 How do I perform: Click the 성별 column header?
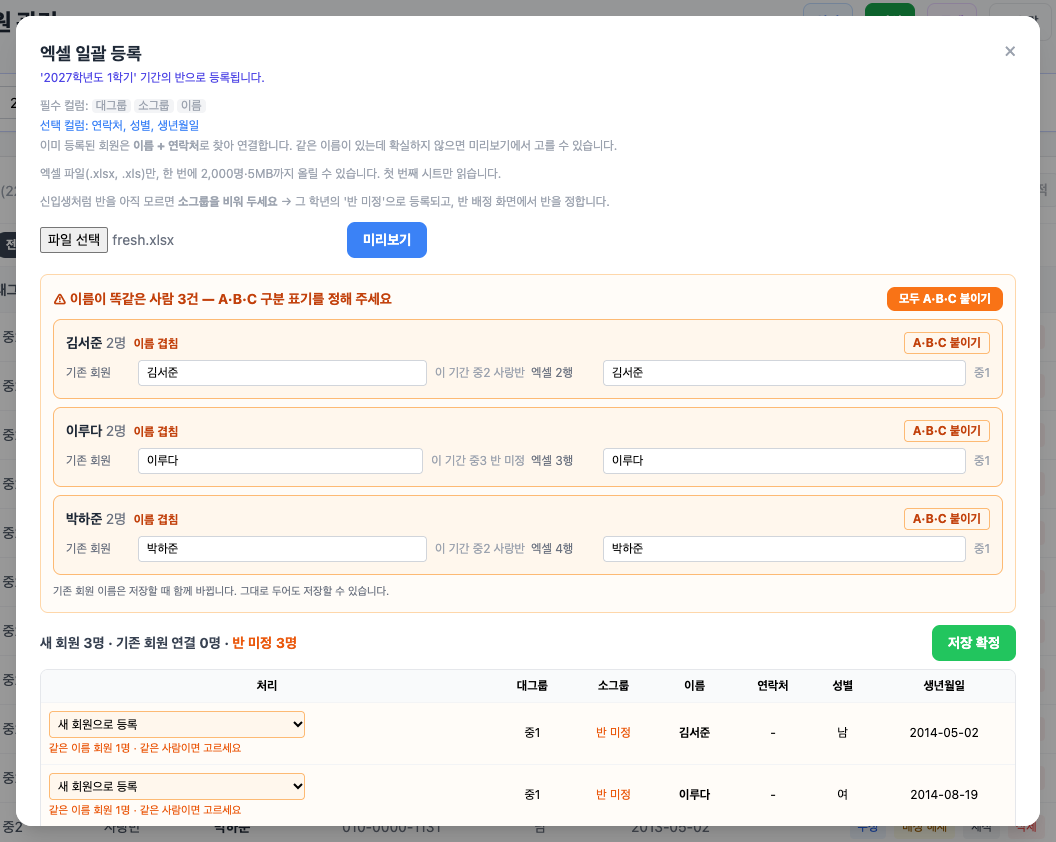click(x=843, y=686)
